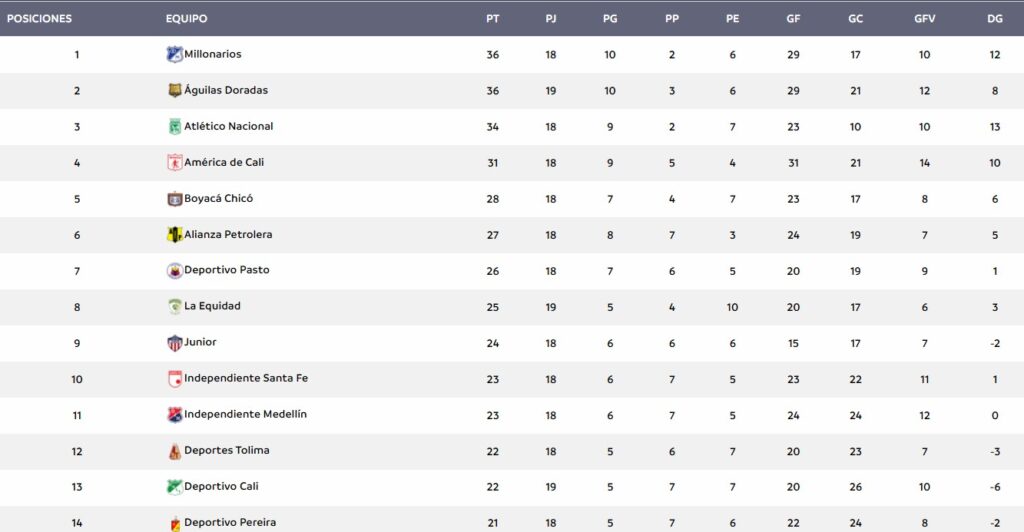Open the Deportivo Pereira team link
This screenshot has width=1024, height=532.
click(x=230, y=522)
